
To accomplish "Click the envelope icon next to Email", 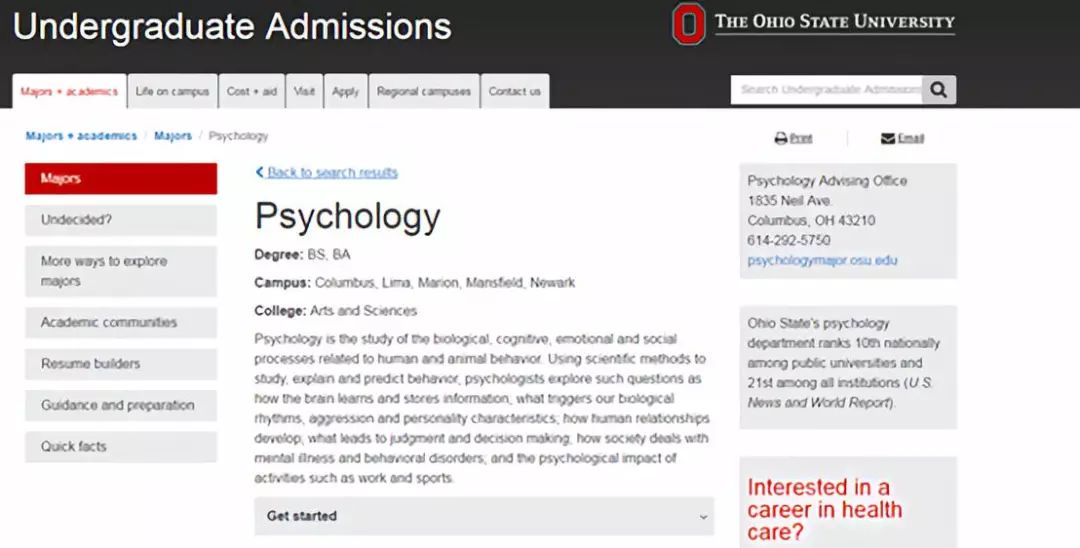I will 887,138.
